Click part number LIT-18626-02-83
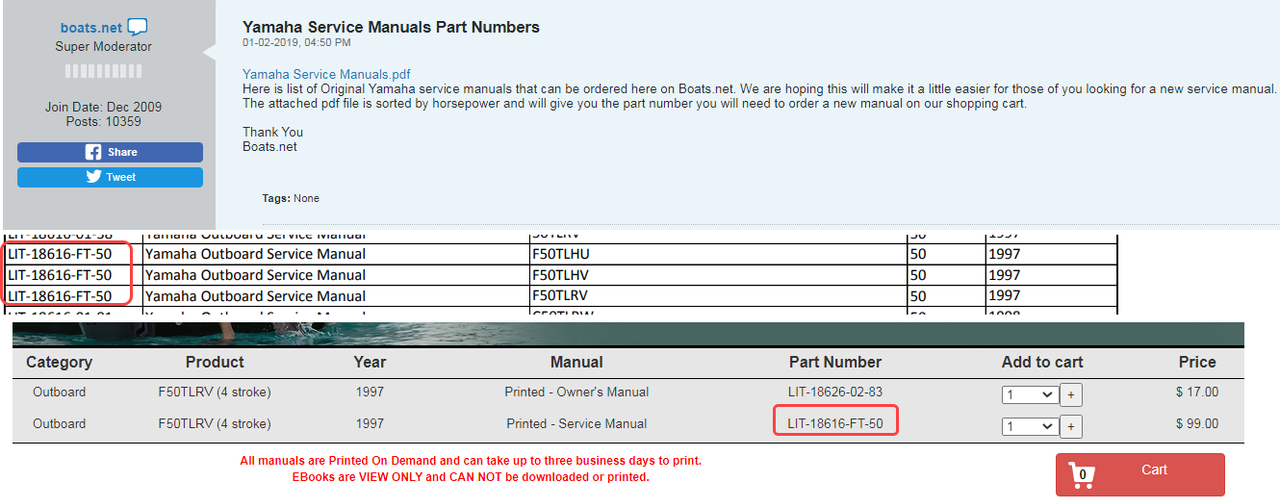 pos(835,392)
